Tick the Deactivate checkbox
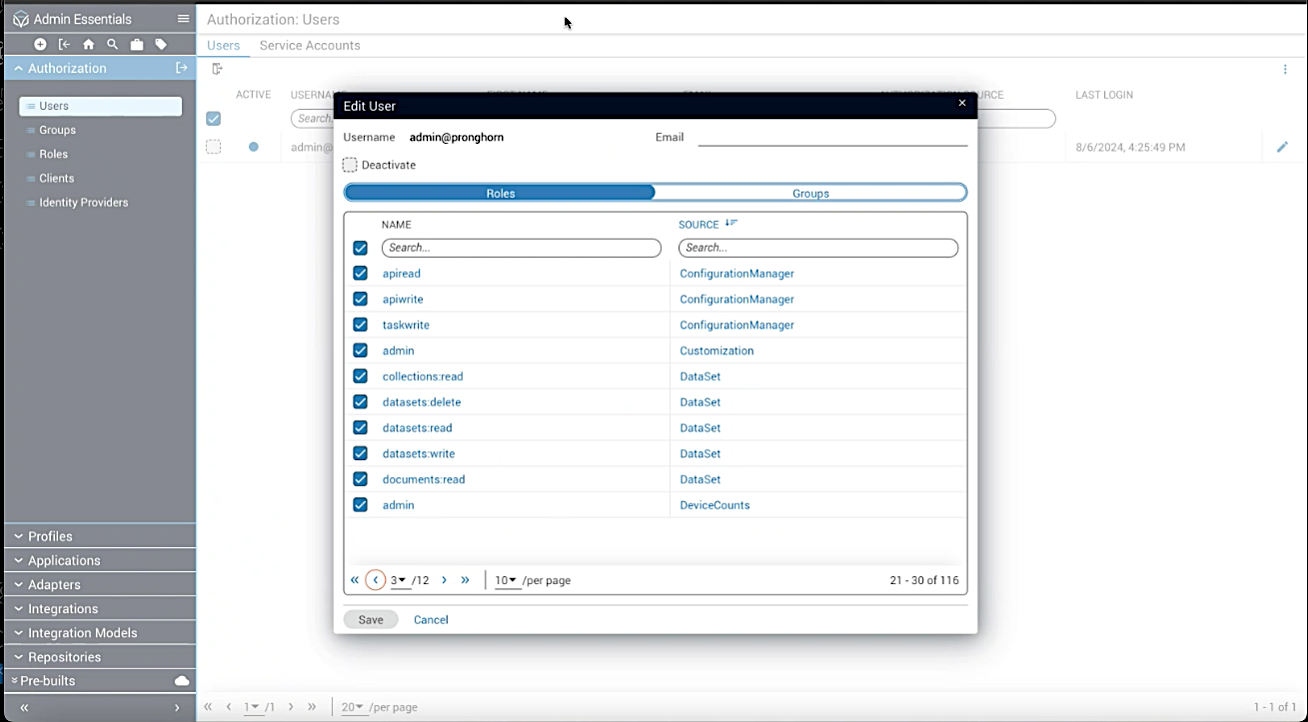 coord(350,165)
